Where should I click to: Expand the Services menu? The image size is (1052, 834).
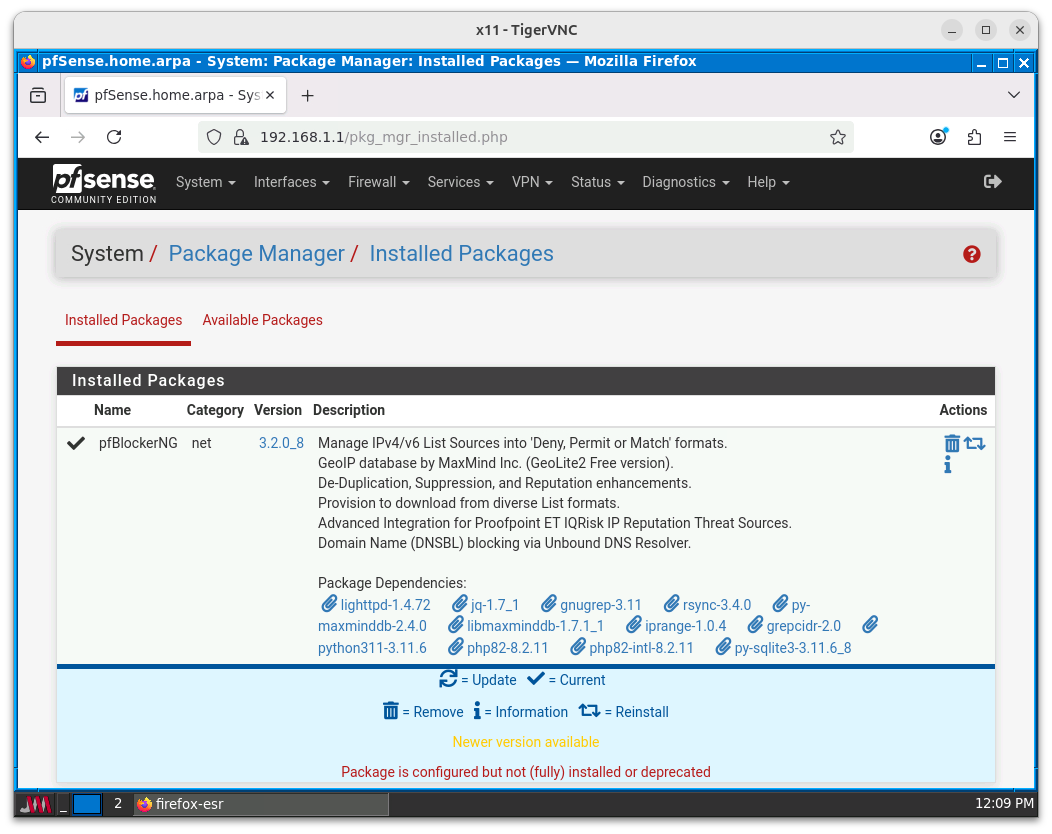click(x=460, y=183)
